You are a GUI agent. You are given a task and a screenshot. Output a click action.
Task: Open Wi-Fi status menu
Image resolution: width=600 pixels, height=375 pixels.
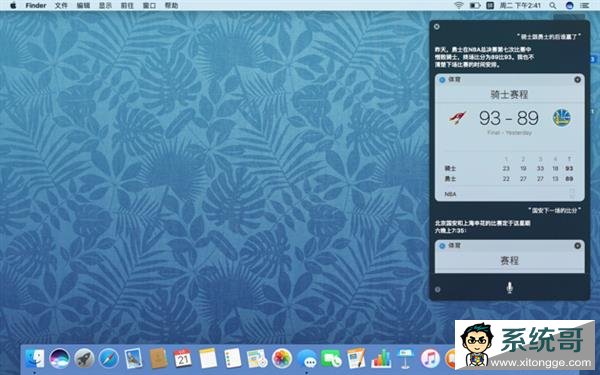[458, 5]
